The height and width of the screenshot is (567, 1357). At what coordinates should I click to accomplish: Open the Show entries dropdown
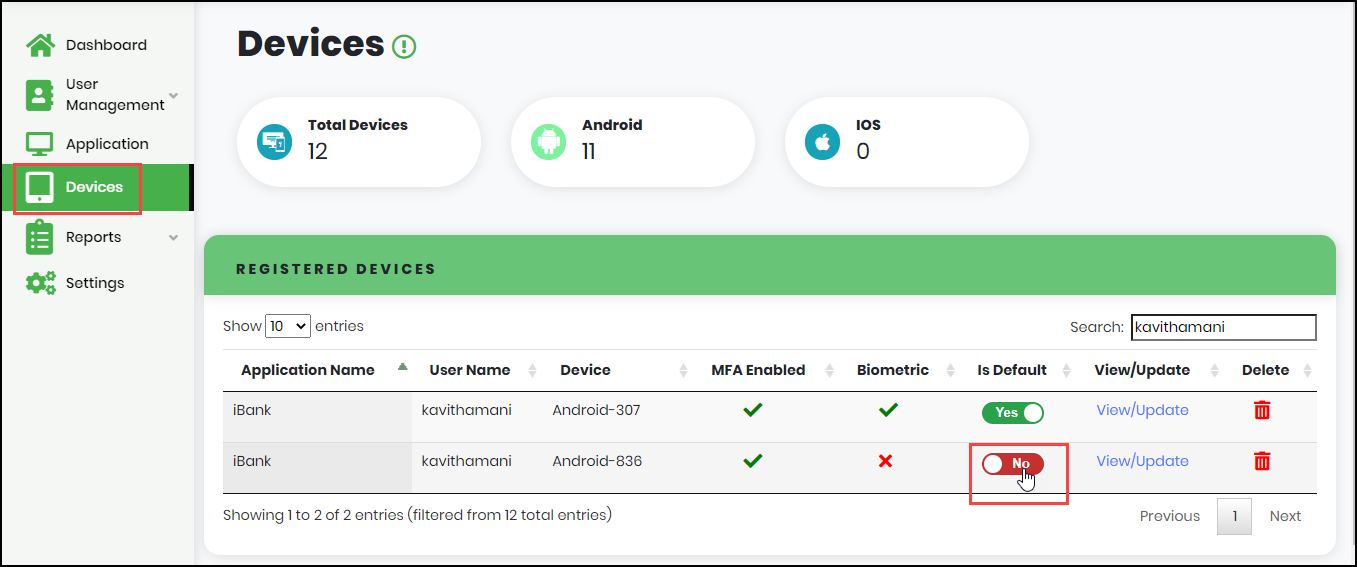[x=288, y=326]
